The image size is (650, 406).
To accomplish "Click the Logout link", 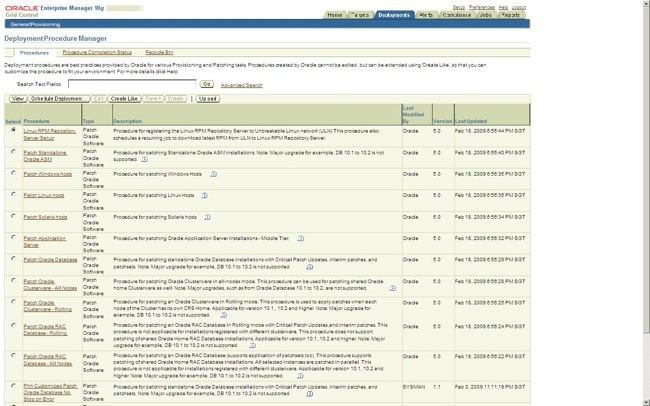I will click(519, 7).
